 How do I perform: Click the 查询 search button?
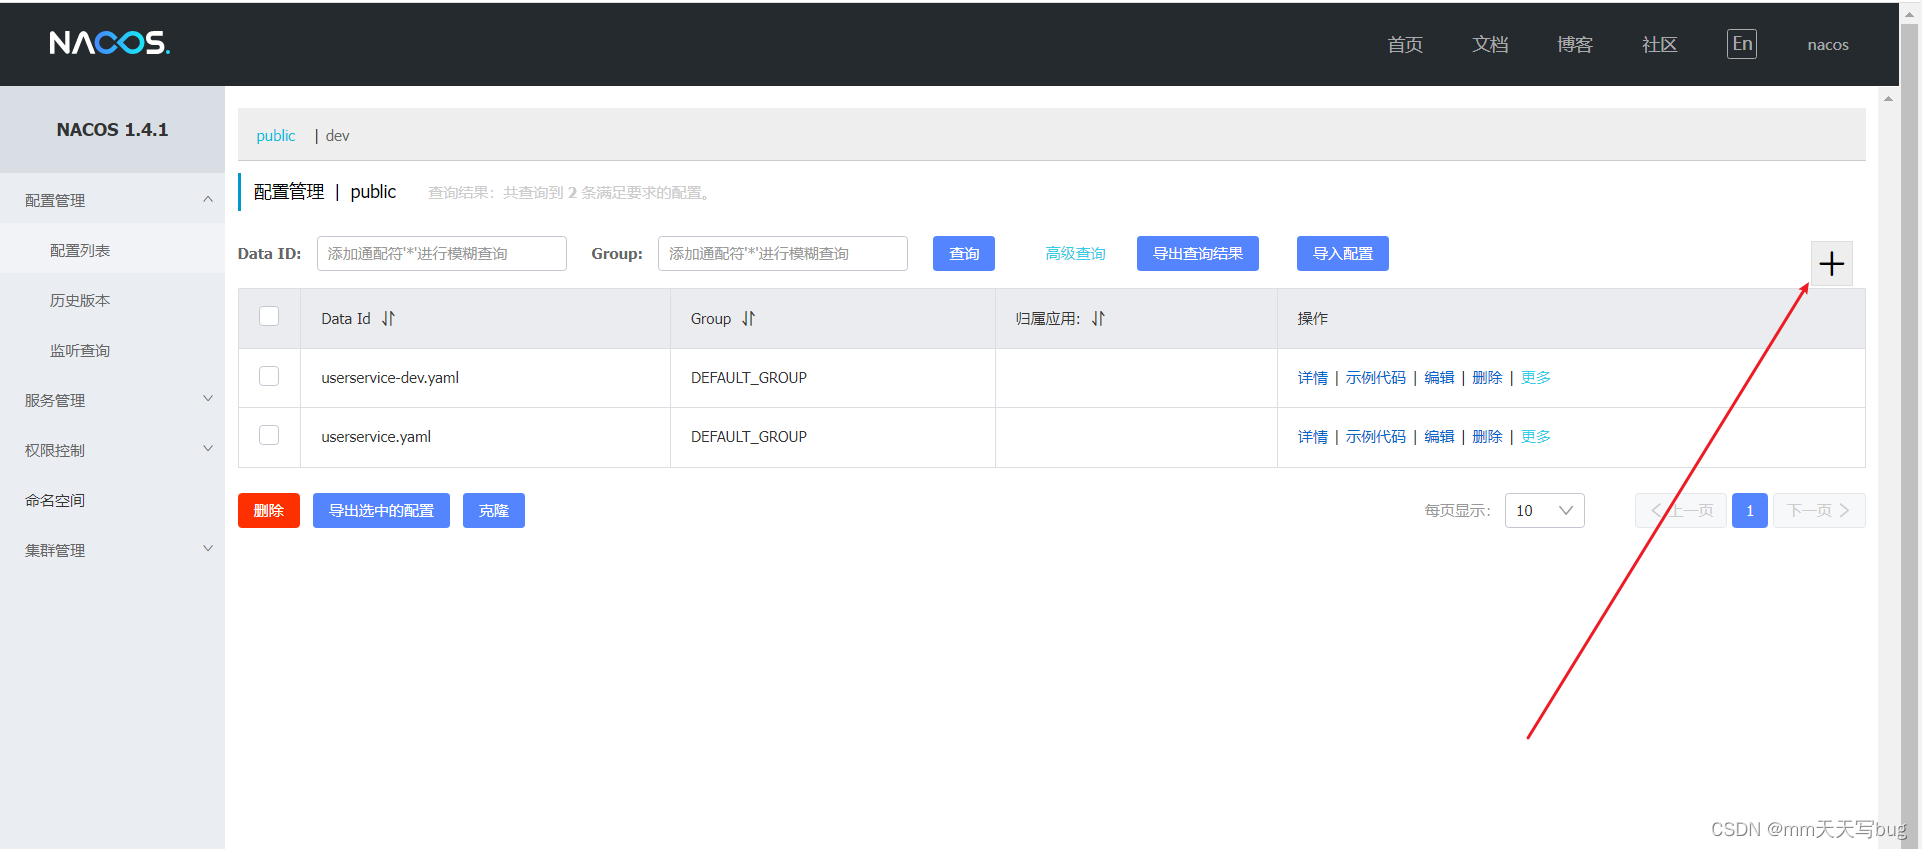pos(964,253)
